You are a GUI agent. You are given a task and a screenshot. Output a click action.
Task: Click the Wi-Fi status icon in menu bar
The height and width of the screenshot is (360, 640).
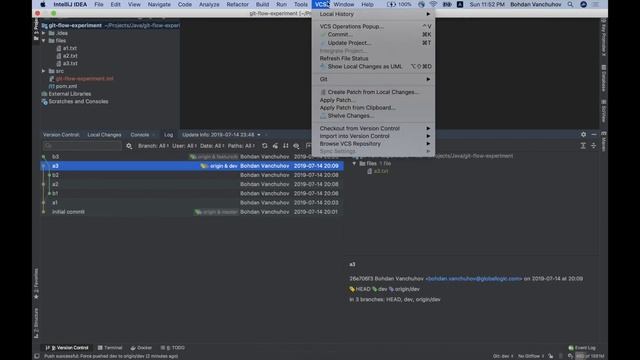click(433, 4)
